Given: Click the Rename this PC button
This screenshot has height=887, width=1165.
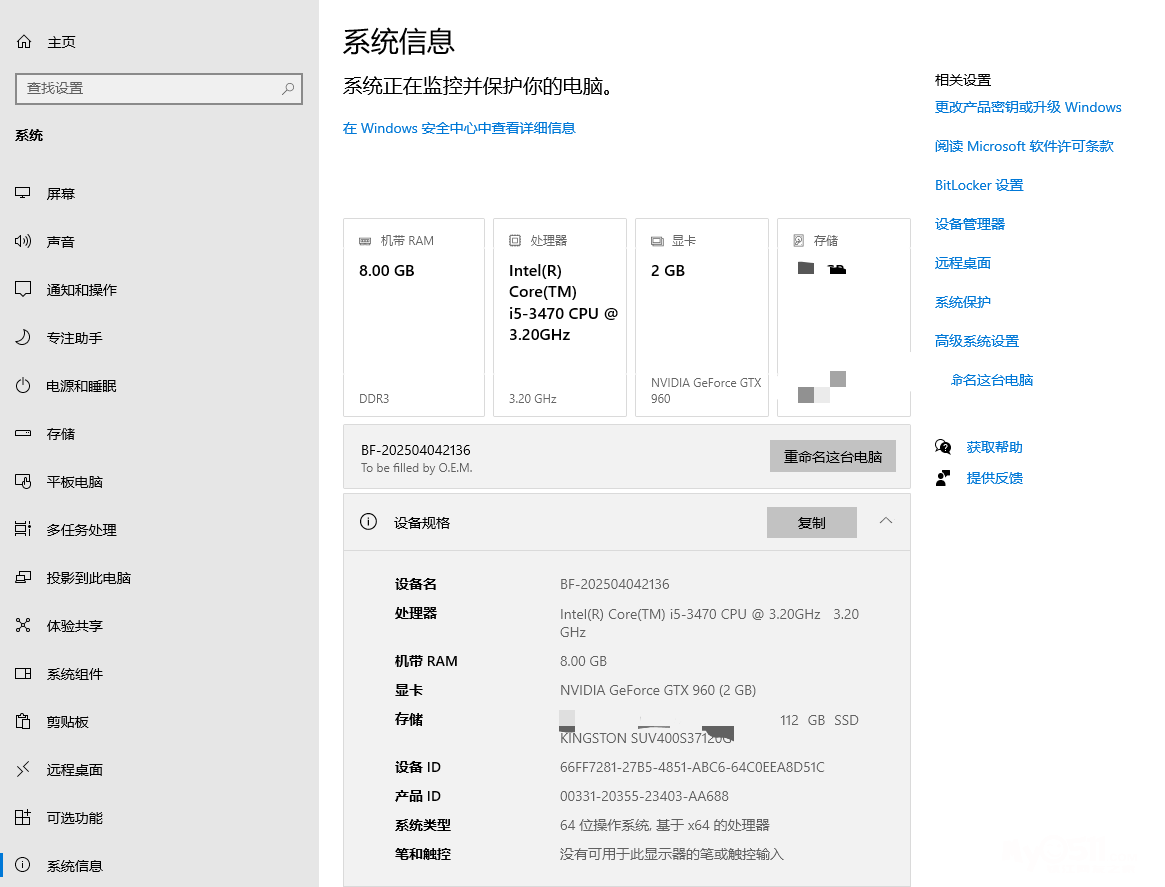Looking at the screenshot, I should coord(832,457).
